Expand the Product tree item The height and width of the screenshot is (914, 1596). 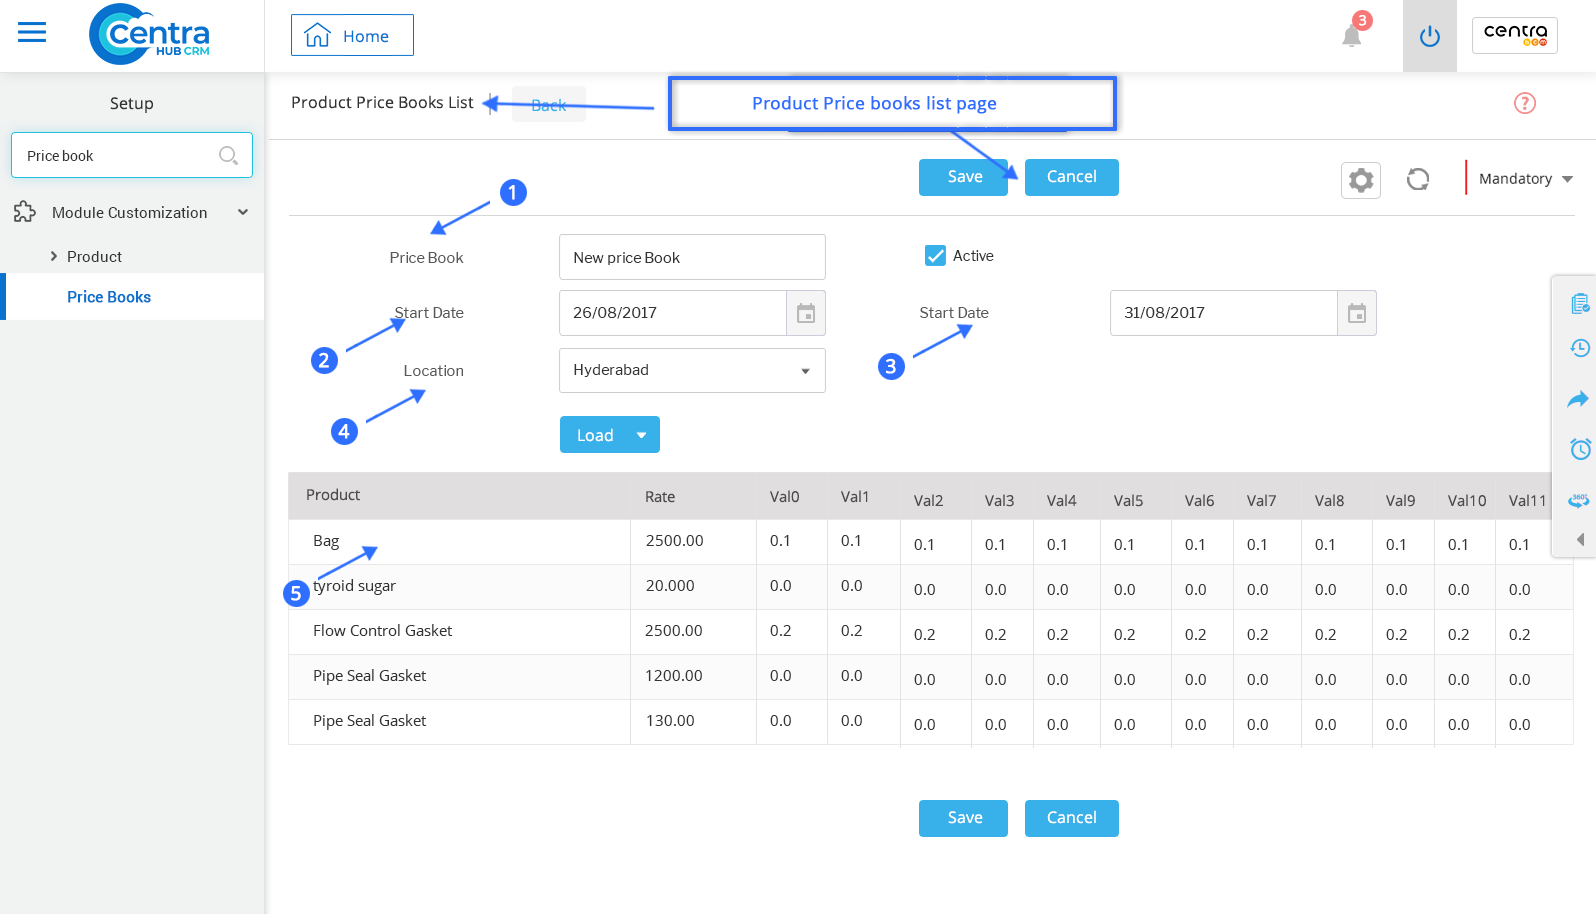54,256
